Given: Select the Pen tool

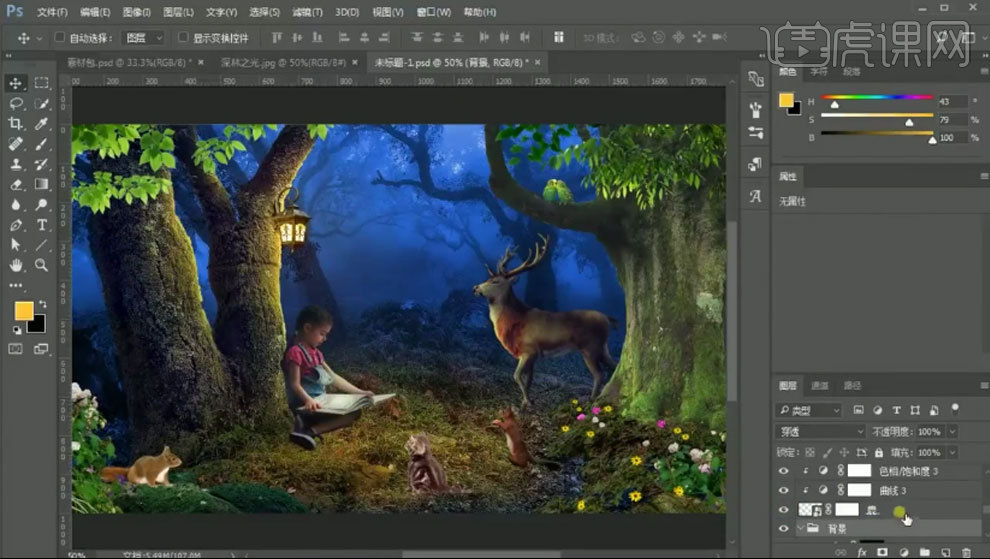Looking at the screenshot, I should pos(16,224).
